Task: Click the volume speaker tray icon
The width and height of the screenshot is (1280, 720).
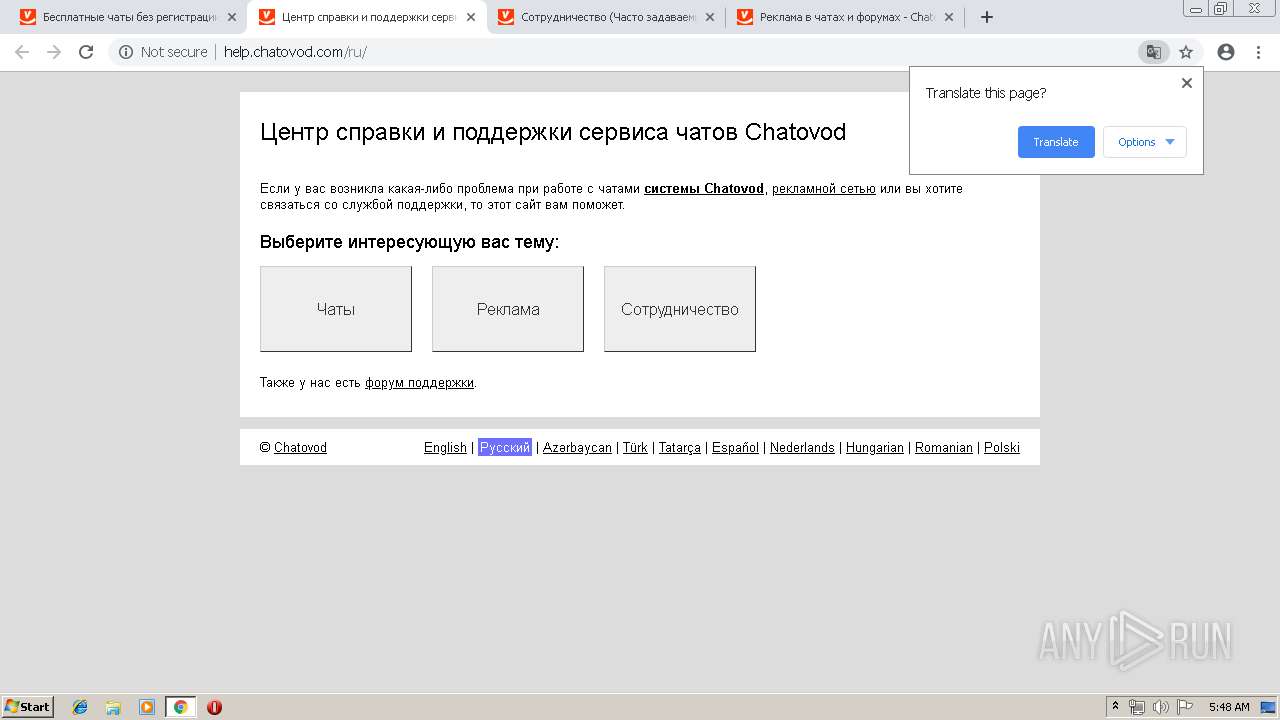Action: point(1161,707)
